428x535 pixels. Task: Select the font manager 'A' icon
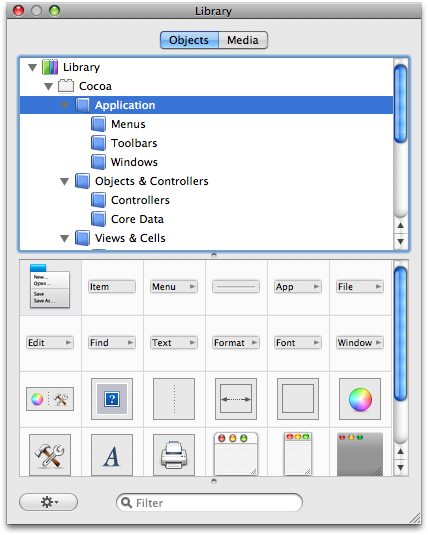pos(112,454)
